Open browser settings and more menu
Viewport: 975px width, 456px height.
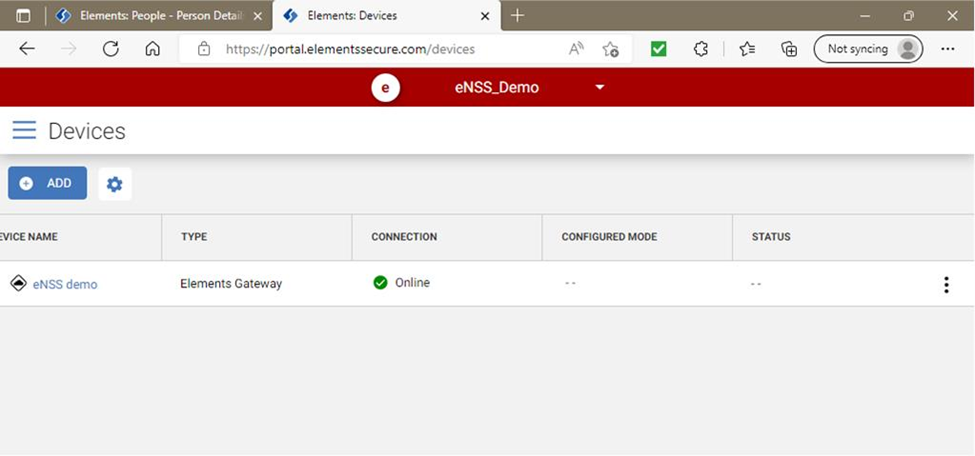tap(948, 49)
